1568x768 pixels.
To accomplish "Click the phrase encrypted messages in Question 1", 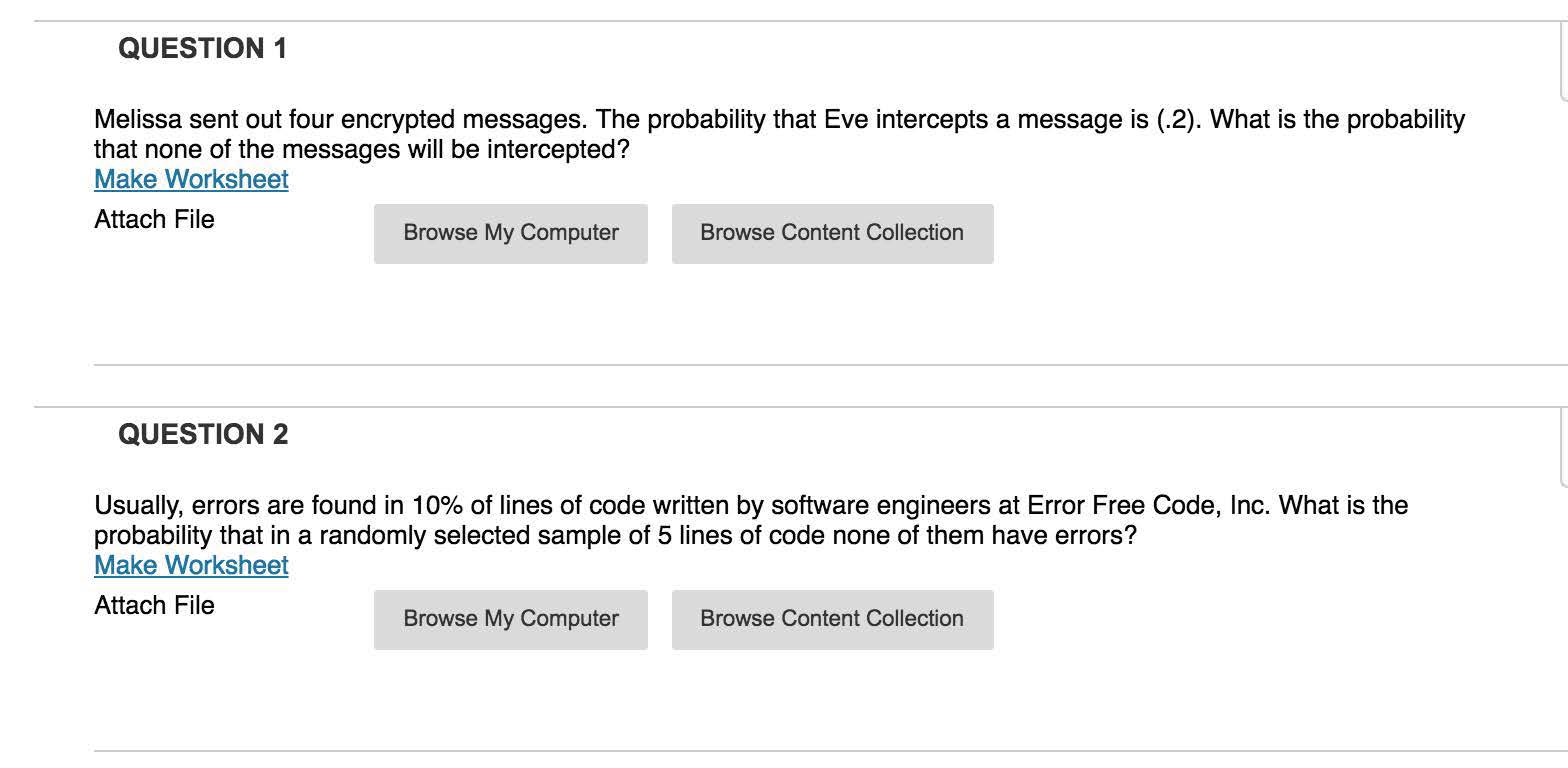I will point(463,120).
